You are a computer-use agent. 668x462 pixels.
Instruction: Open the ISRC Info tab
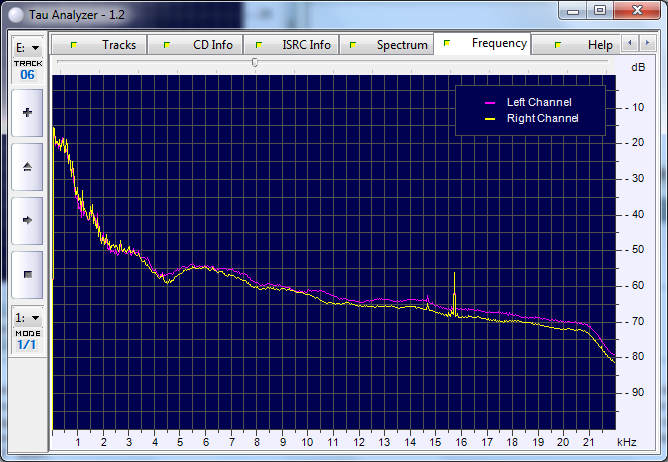291,45
